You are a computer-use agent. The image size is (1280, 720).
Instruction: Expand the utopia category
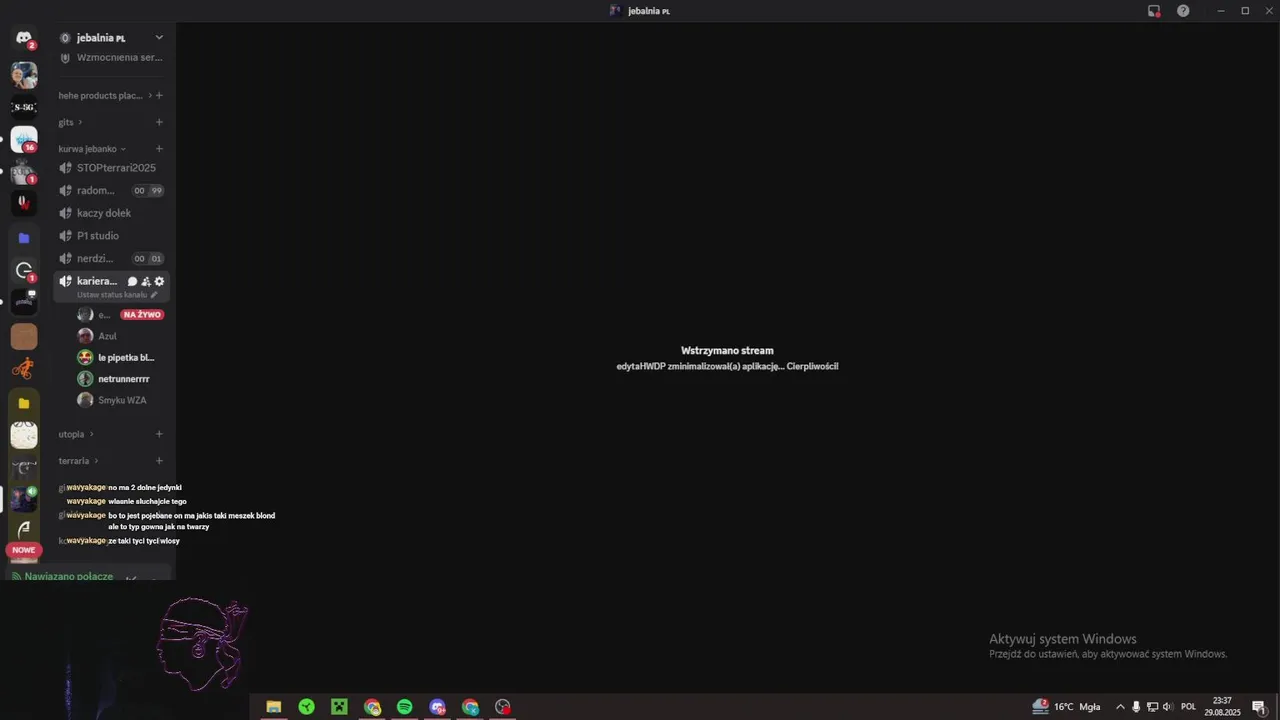[76, 434]
